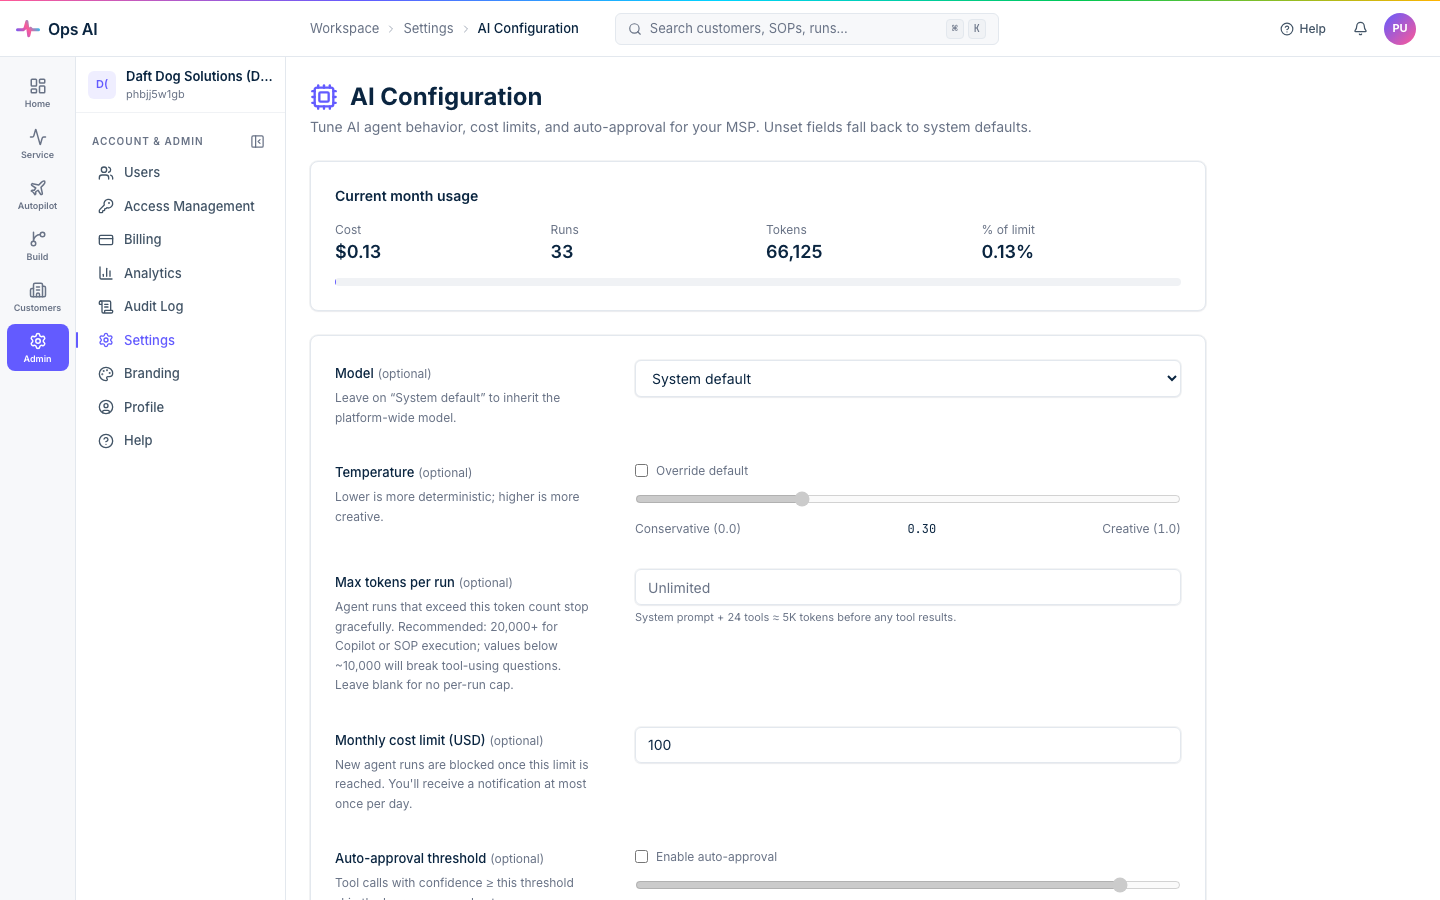Click the Users people icon
This screenshot has width=1440, height=900.
(x=106, y=173)
